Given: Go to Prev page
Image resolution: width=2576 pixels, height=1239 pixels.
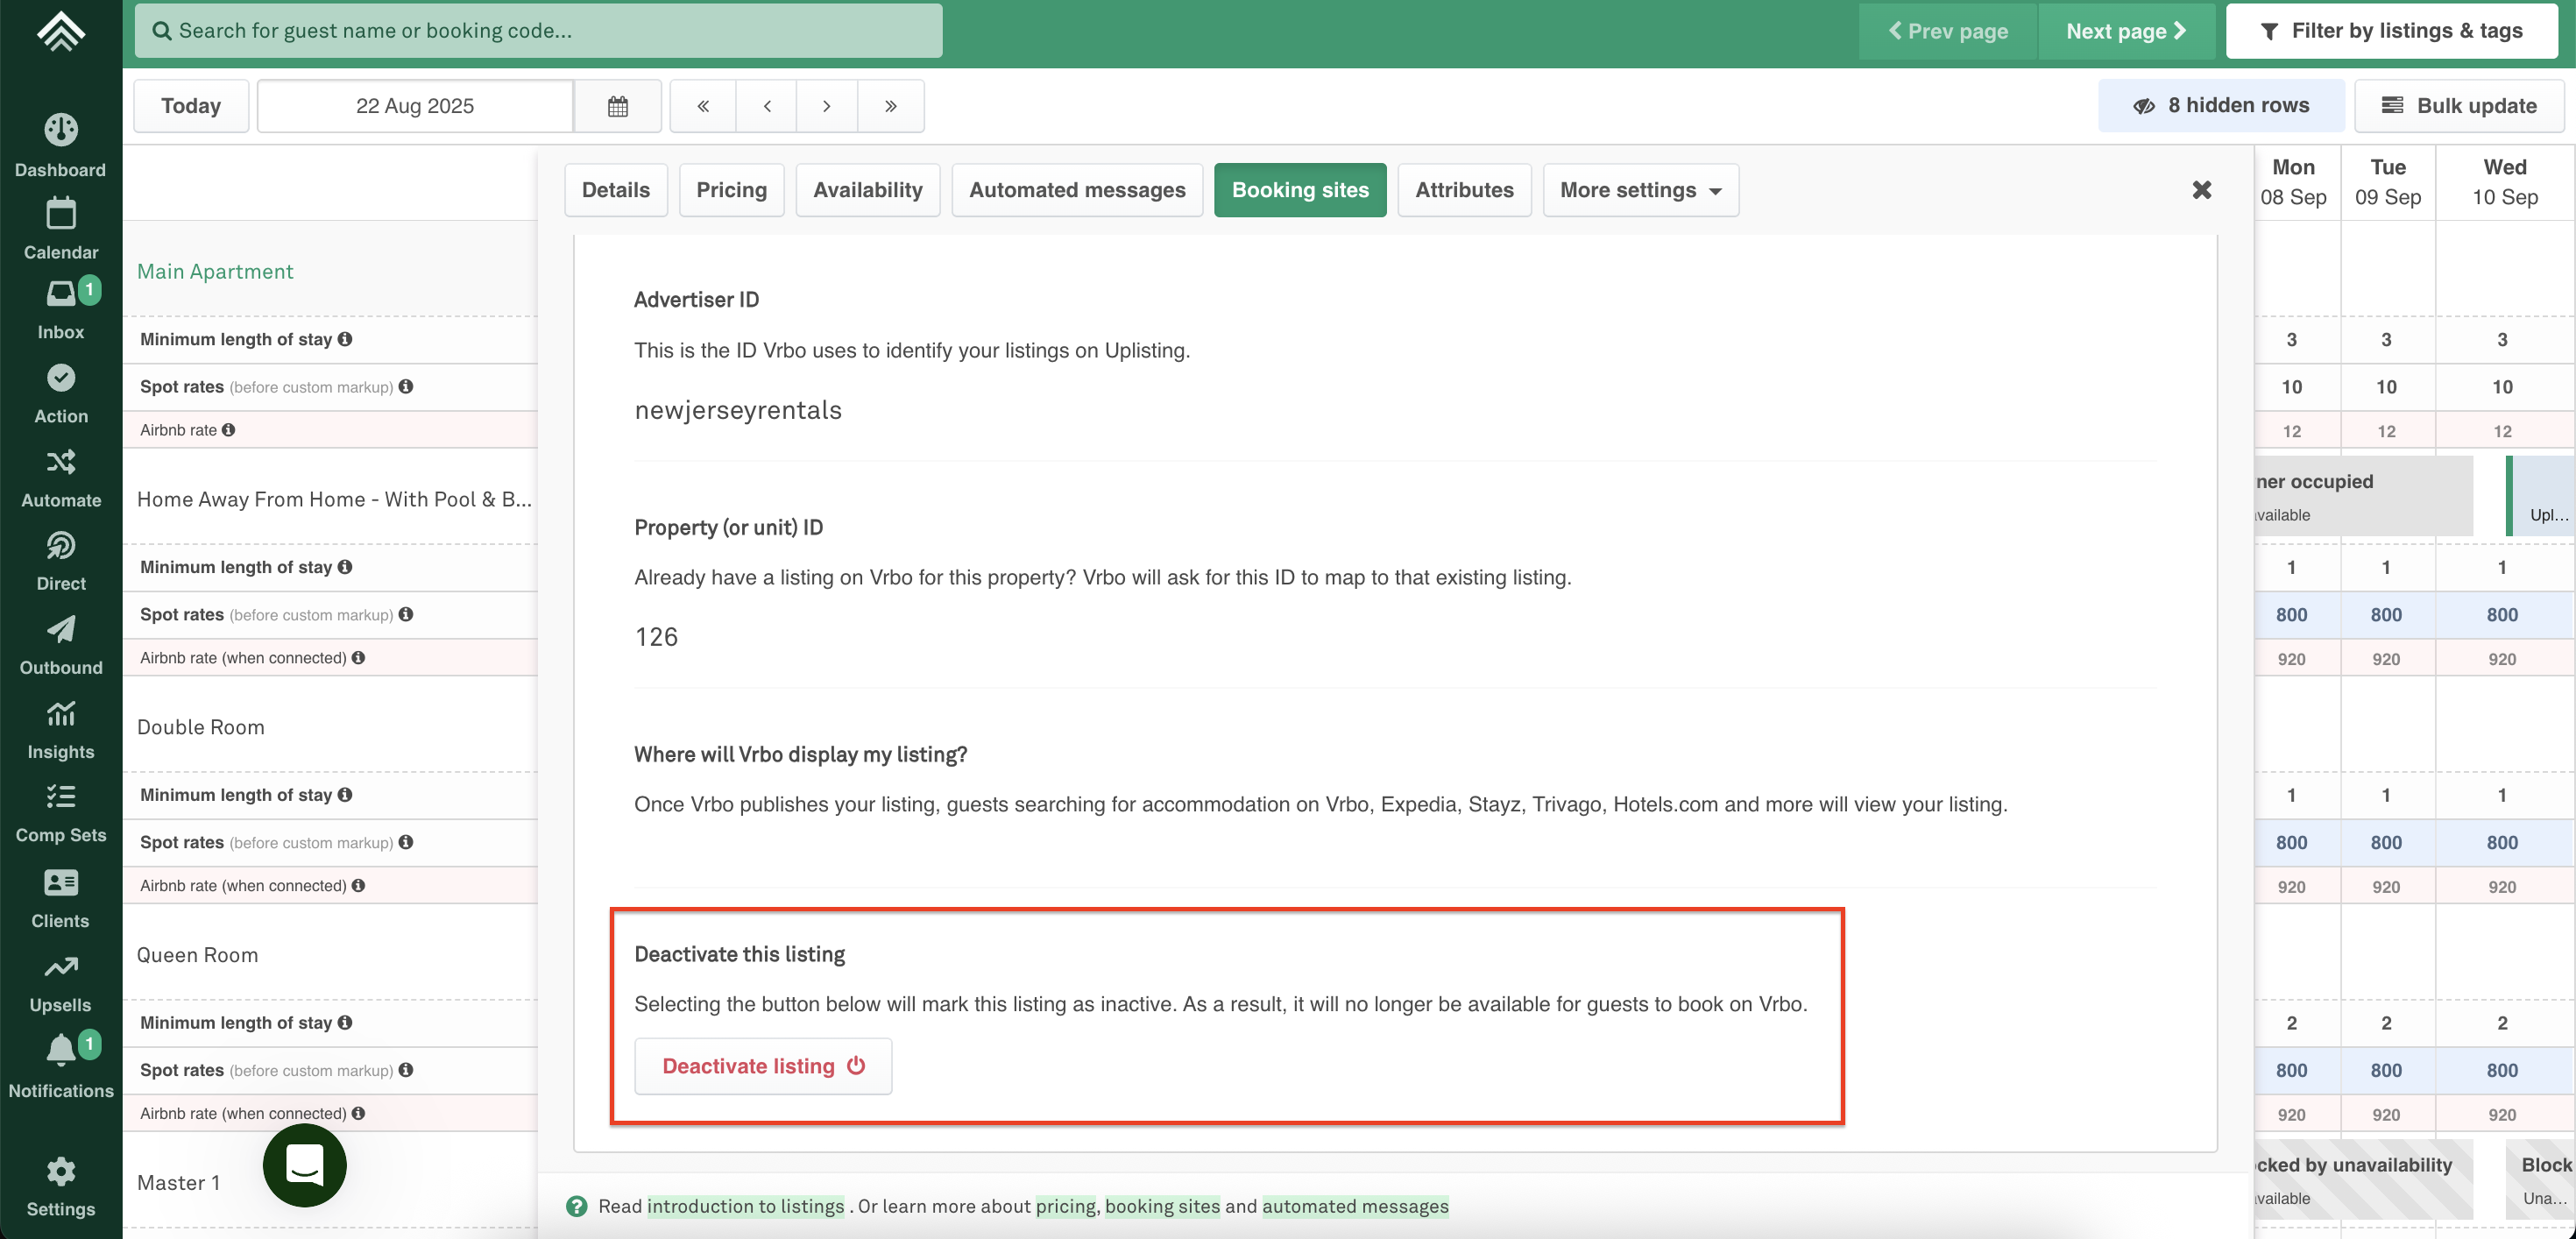Looking at the screenshot, I should (x=1948, y=31).
